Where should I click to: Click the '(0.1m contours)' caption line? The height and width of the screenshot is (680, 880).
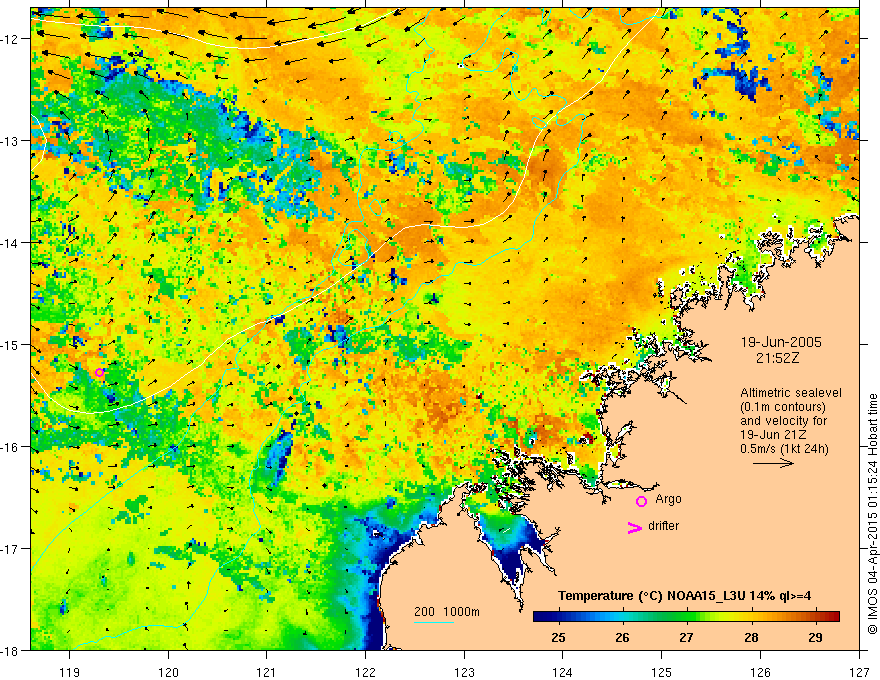tap(782, 407)
